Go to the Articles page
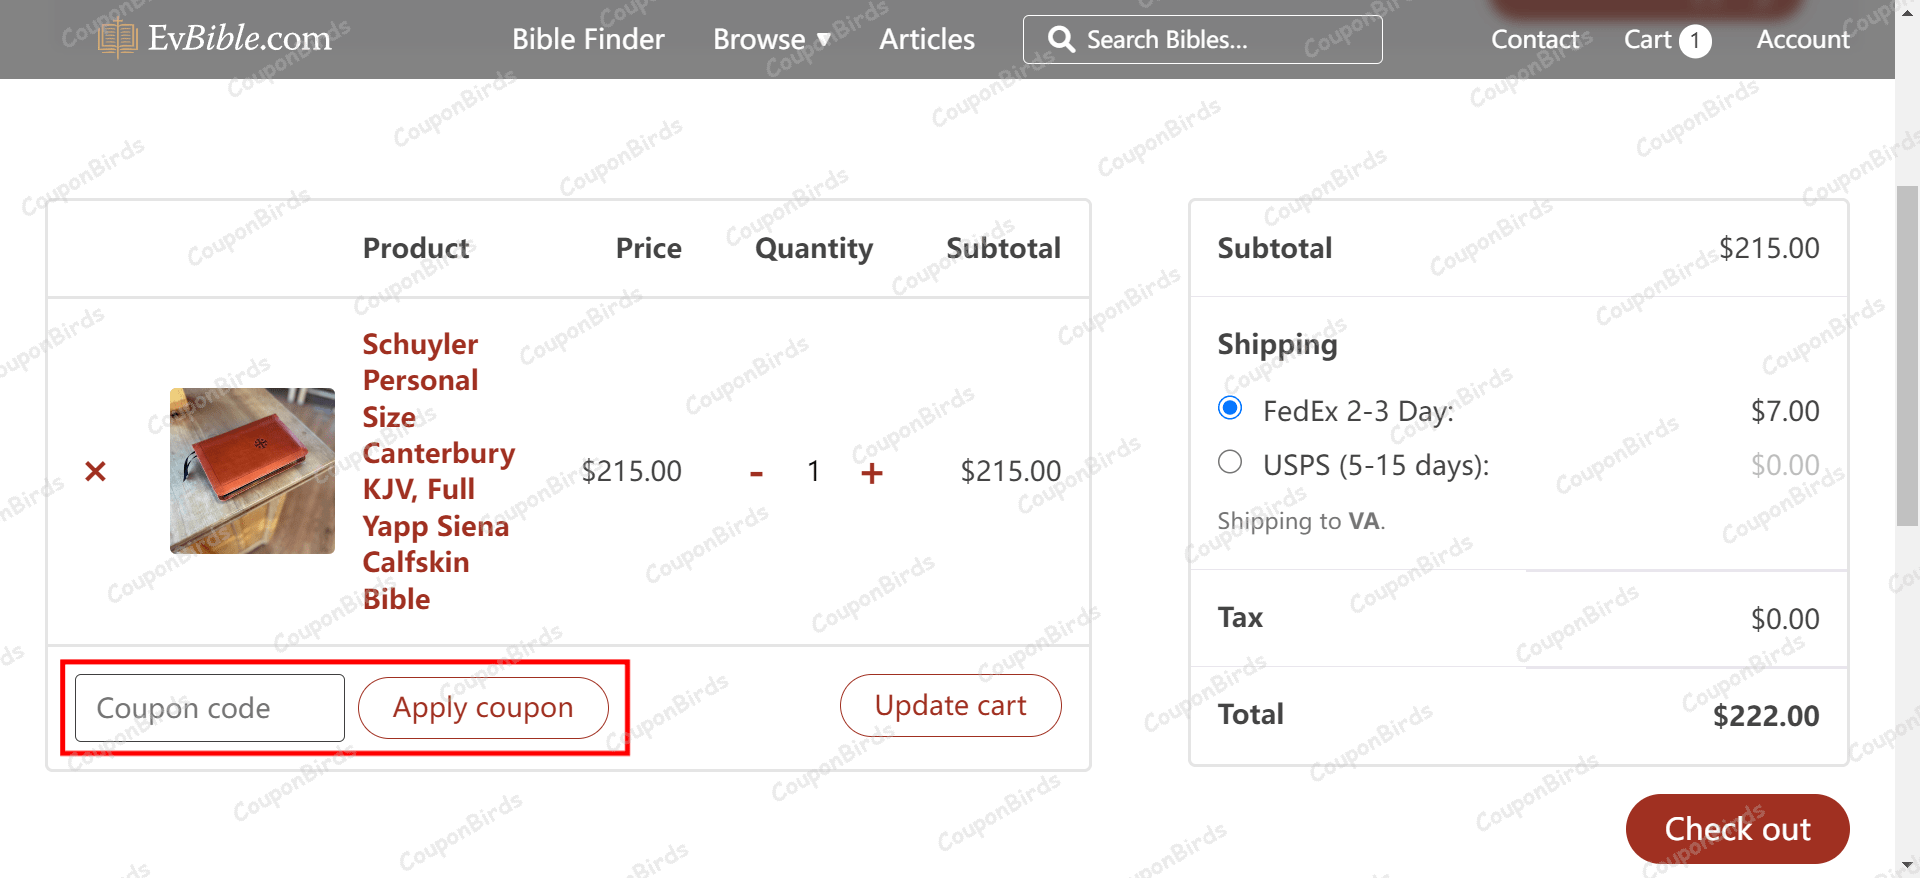The height and width of the screenshot is (878, 1920). [926, 39]
